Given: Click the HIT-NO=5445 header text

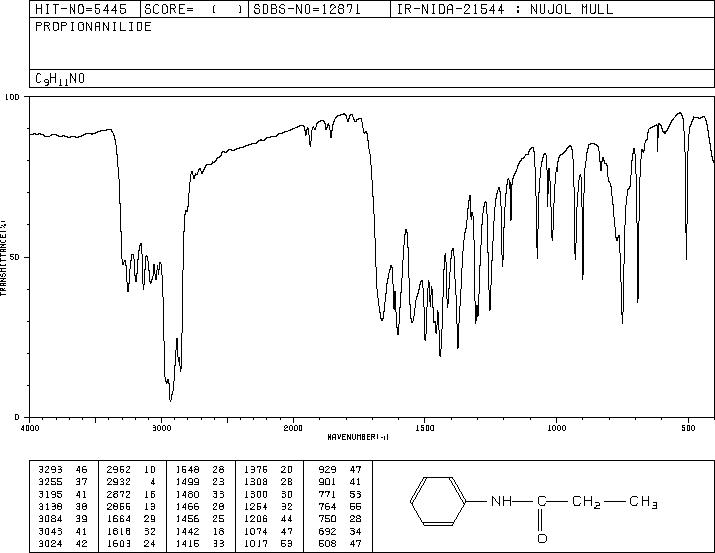Looking at the screenshot, I should pos(81,9).
